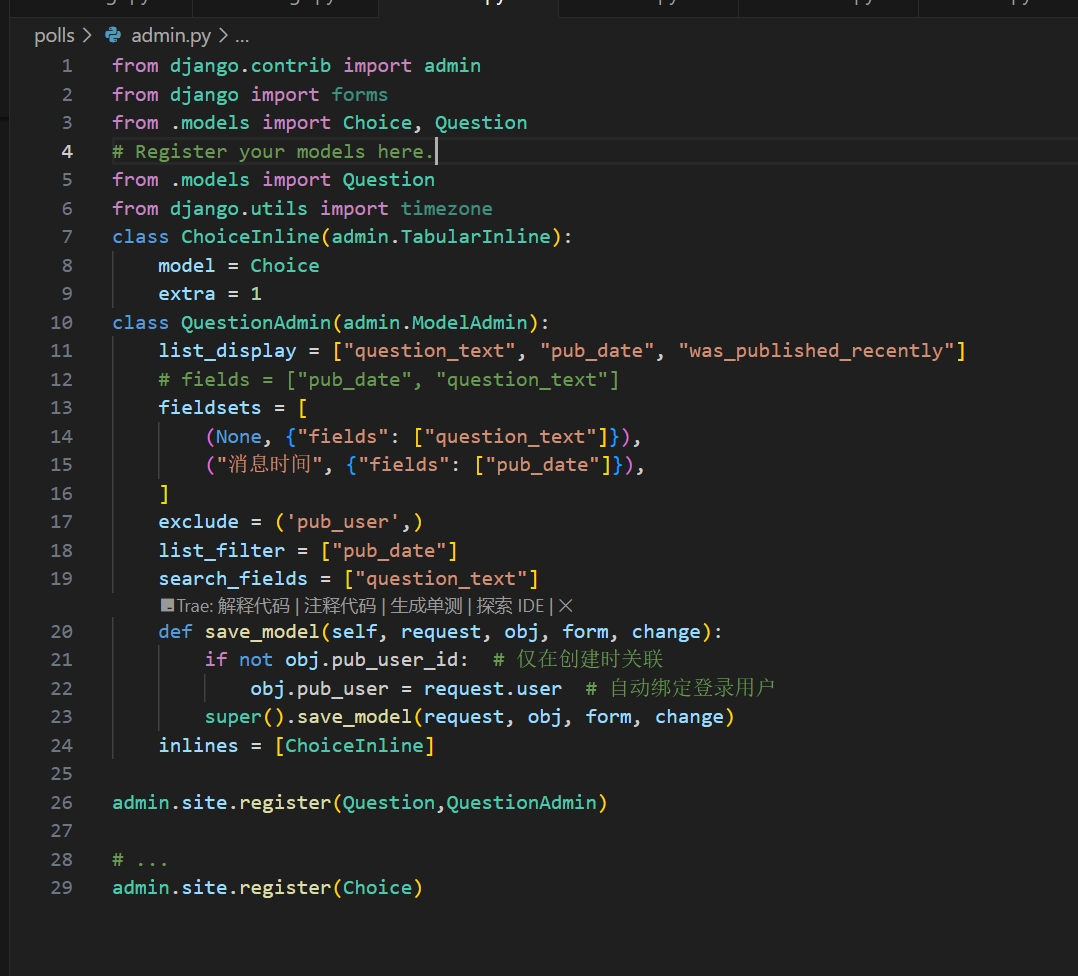Image resolution: width=1078 pixels, height=976 pixels.
Task: Click 'Choice' in the line 3 models import
Action: pos(377,123)
